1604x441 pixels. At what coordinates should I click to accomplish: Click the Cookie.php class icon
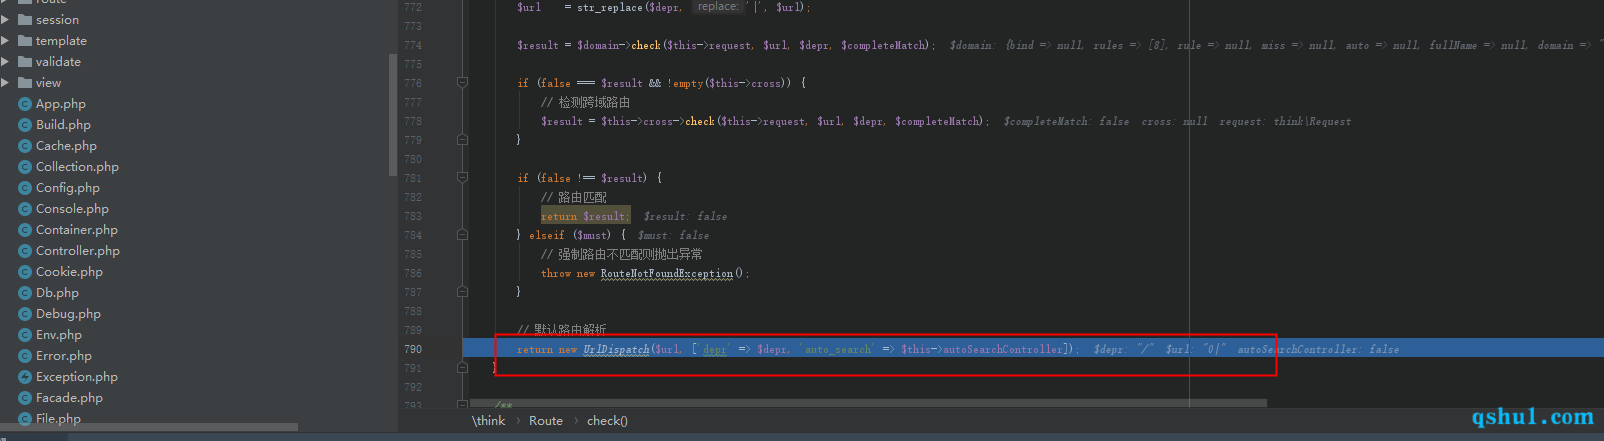tap(26, 272)
